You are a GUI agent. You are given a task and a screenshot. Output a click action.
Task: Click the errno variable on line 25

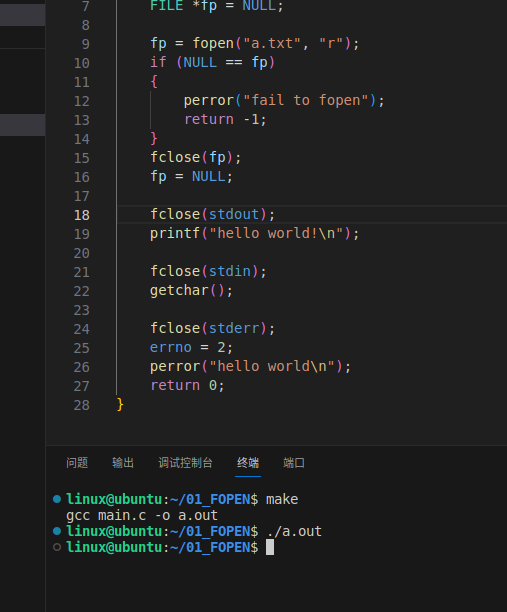point(171,347)
